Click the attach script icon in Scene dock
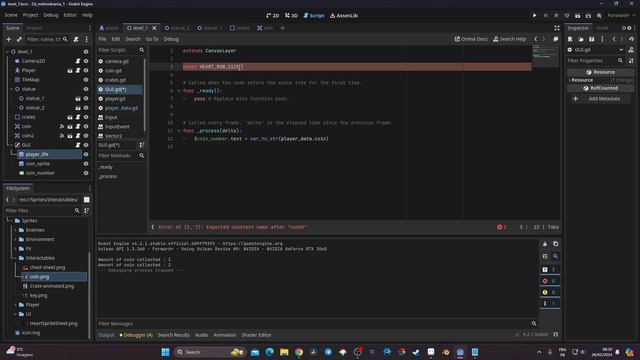The image size is (640, 360). [76, 39]
